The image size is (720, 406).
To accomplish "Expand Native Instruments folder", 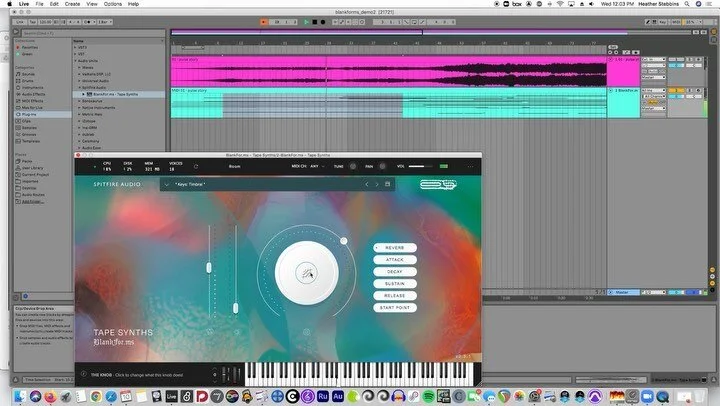I will coord(79,107).
